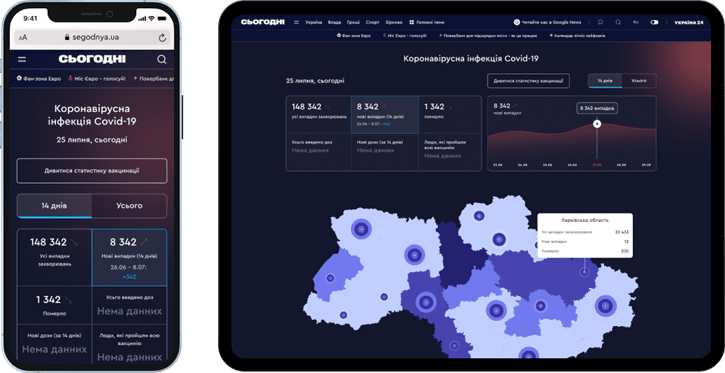The height and width of the screenshot is (373, 725).
Task: Click the segodnya.ua address bar
Action: 92,37
